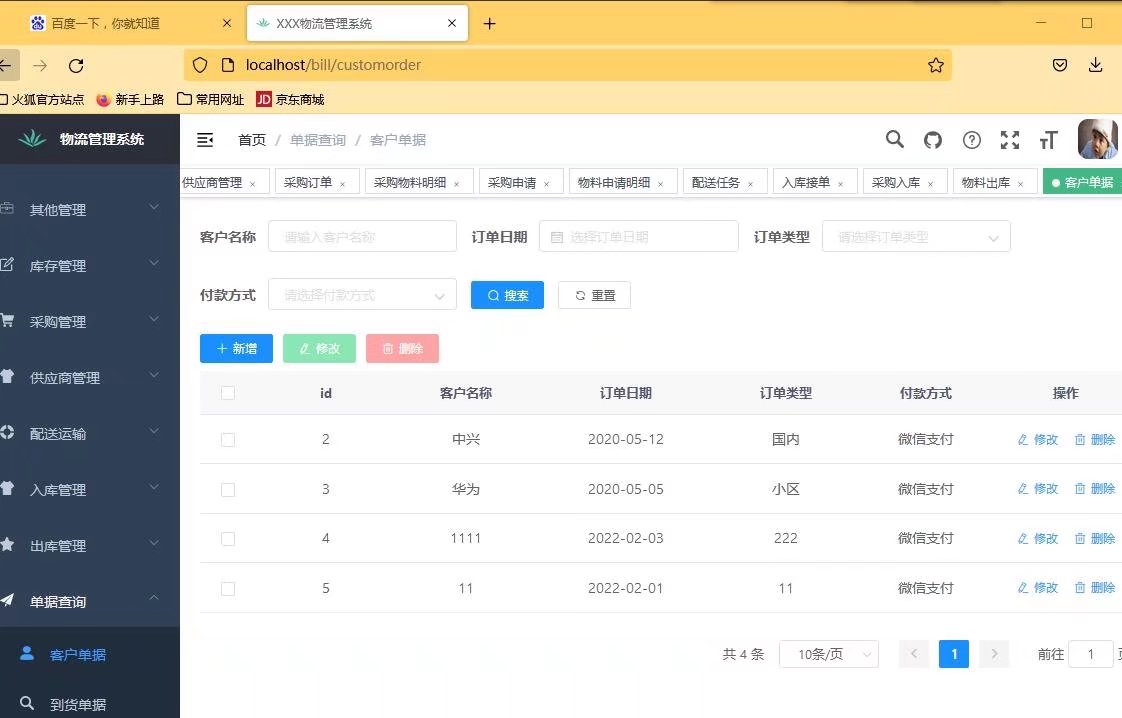Image resolution: width=1122 pixels, height=718 pixels.
Task: Close the 物料申请明细 tag
Action: click(x=660, y=184)
